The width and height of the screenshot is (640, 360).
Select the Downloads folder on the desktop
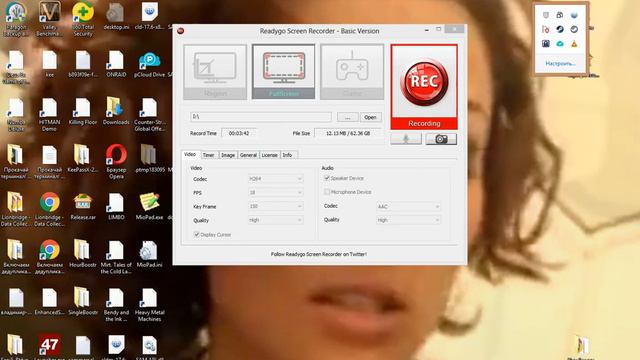(x=116, y=111)
